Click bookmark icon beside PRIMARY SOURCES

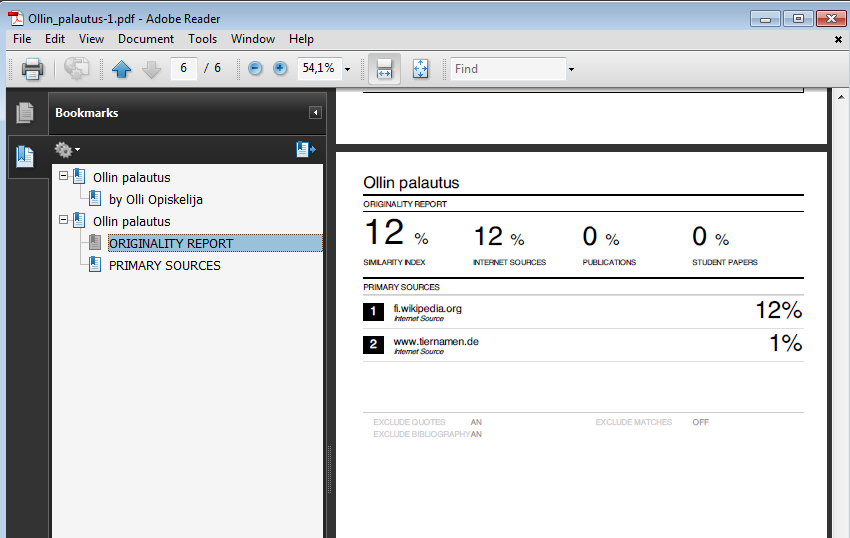click(x=94, y=265)
